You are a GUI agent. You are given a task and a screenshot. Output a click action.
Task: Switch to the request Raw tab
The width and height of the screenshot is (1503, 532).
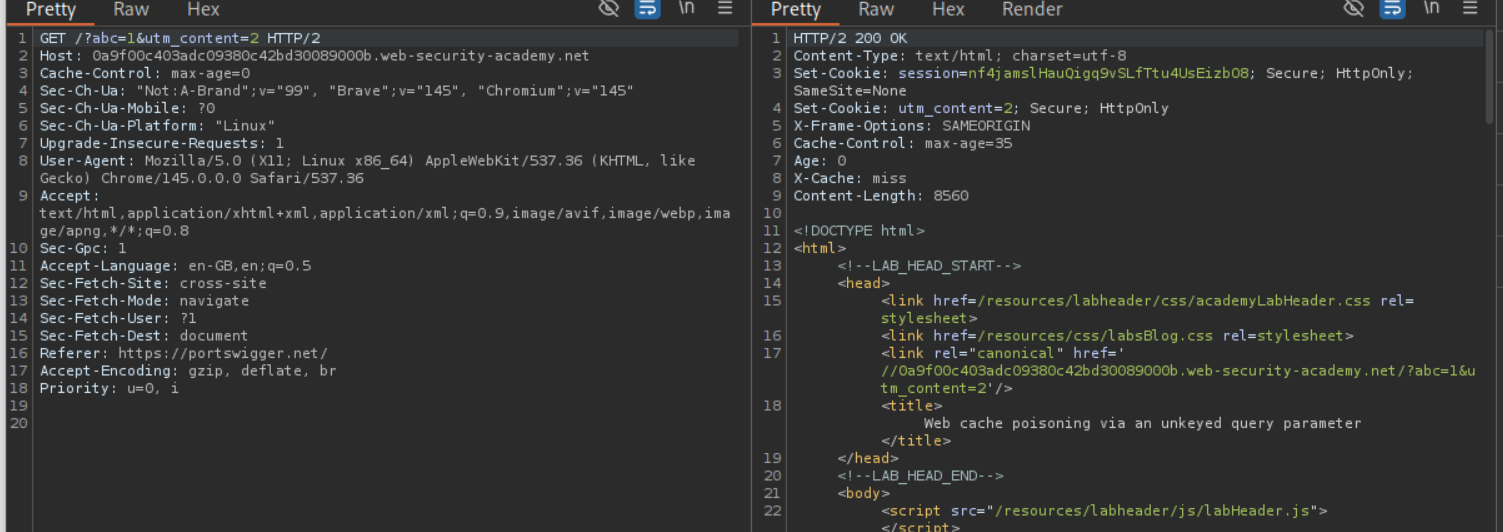[131, 10]
